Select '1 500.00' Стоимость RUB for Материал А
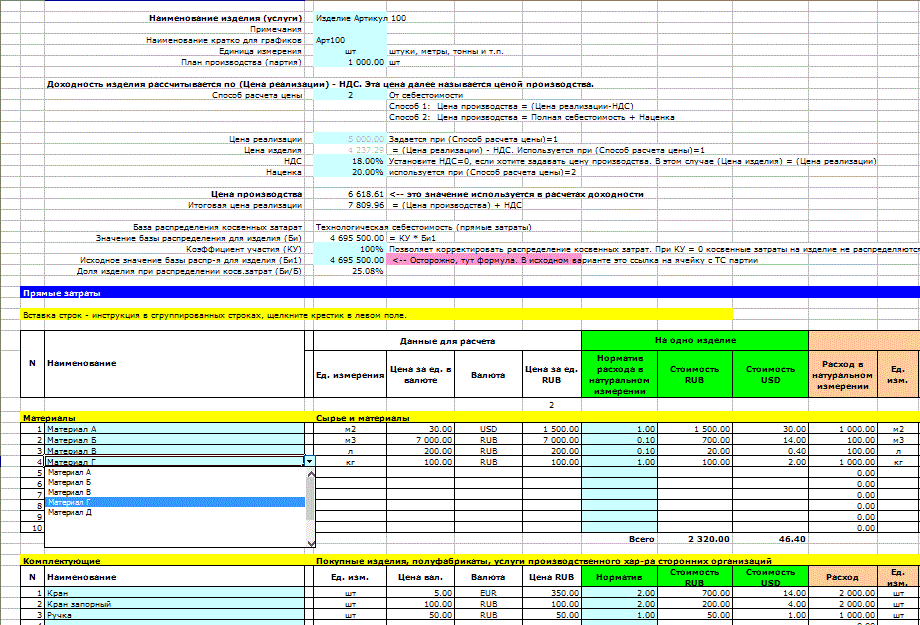920x625 pixels. tap(695, 429)
